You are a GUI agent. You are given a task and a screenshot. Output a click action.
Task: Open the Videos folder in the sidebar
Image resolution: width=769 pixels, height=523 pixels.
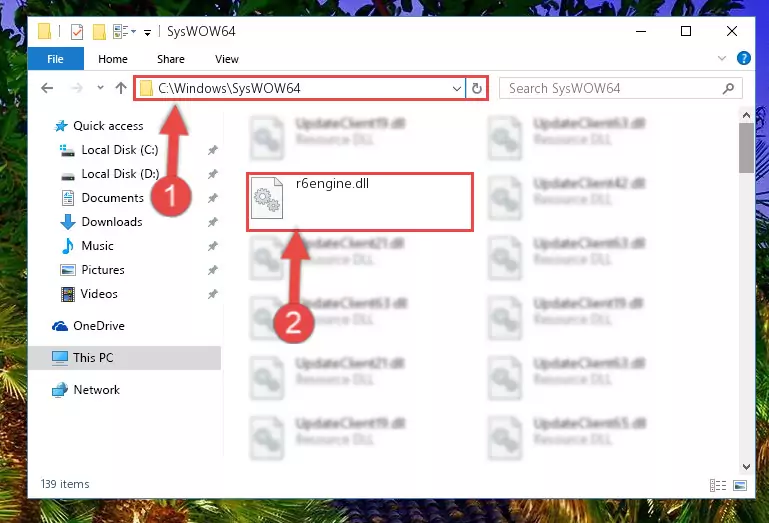point(99,294)
